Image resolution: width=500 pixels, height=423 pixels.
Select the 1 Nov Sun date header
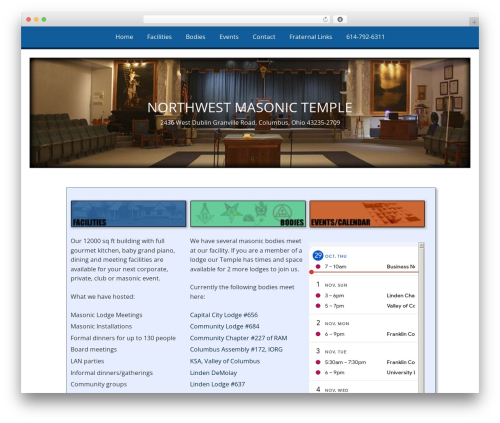(x=331, y=285)
